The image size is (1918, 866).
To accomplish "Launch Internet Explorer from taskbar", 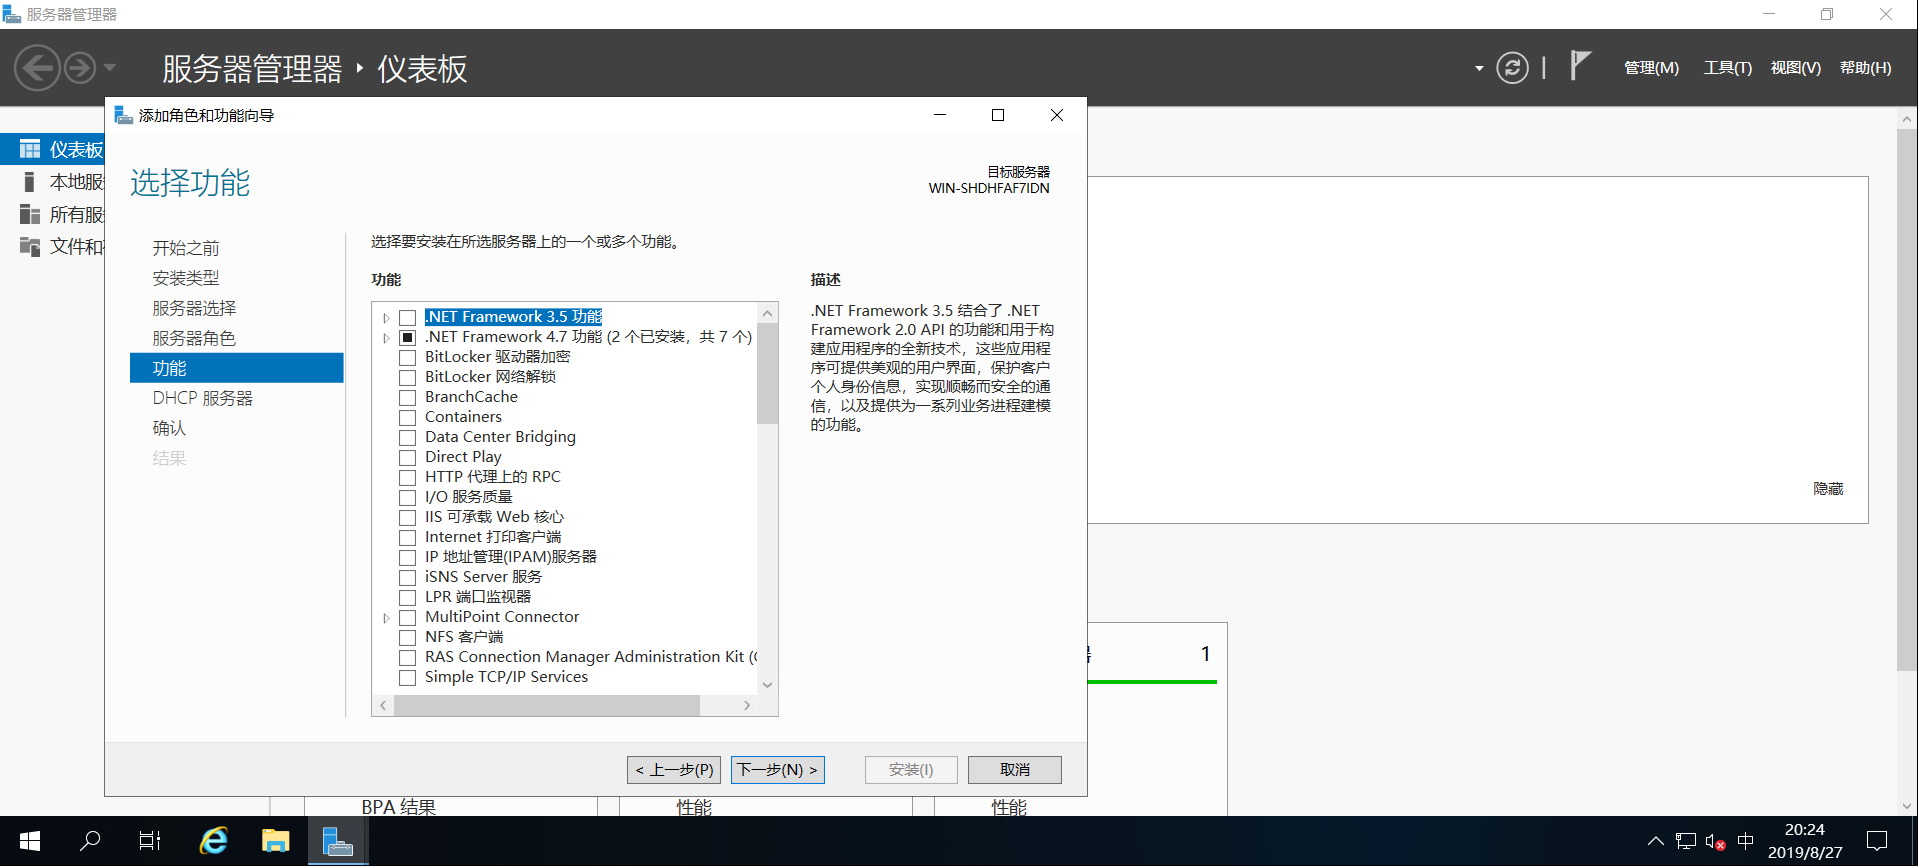I will [x=213, y=841].
